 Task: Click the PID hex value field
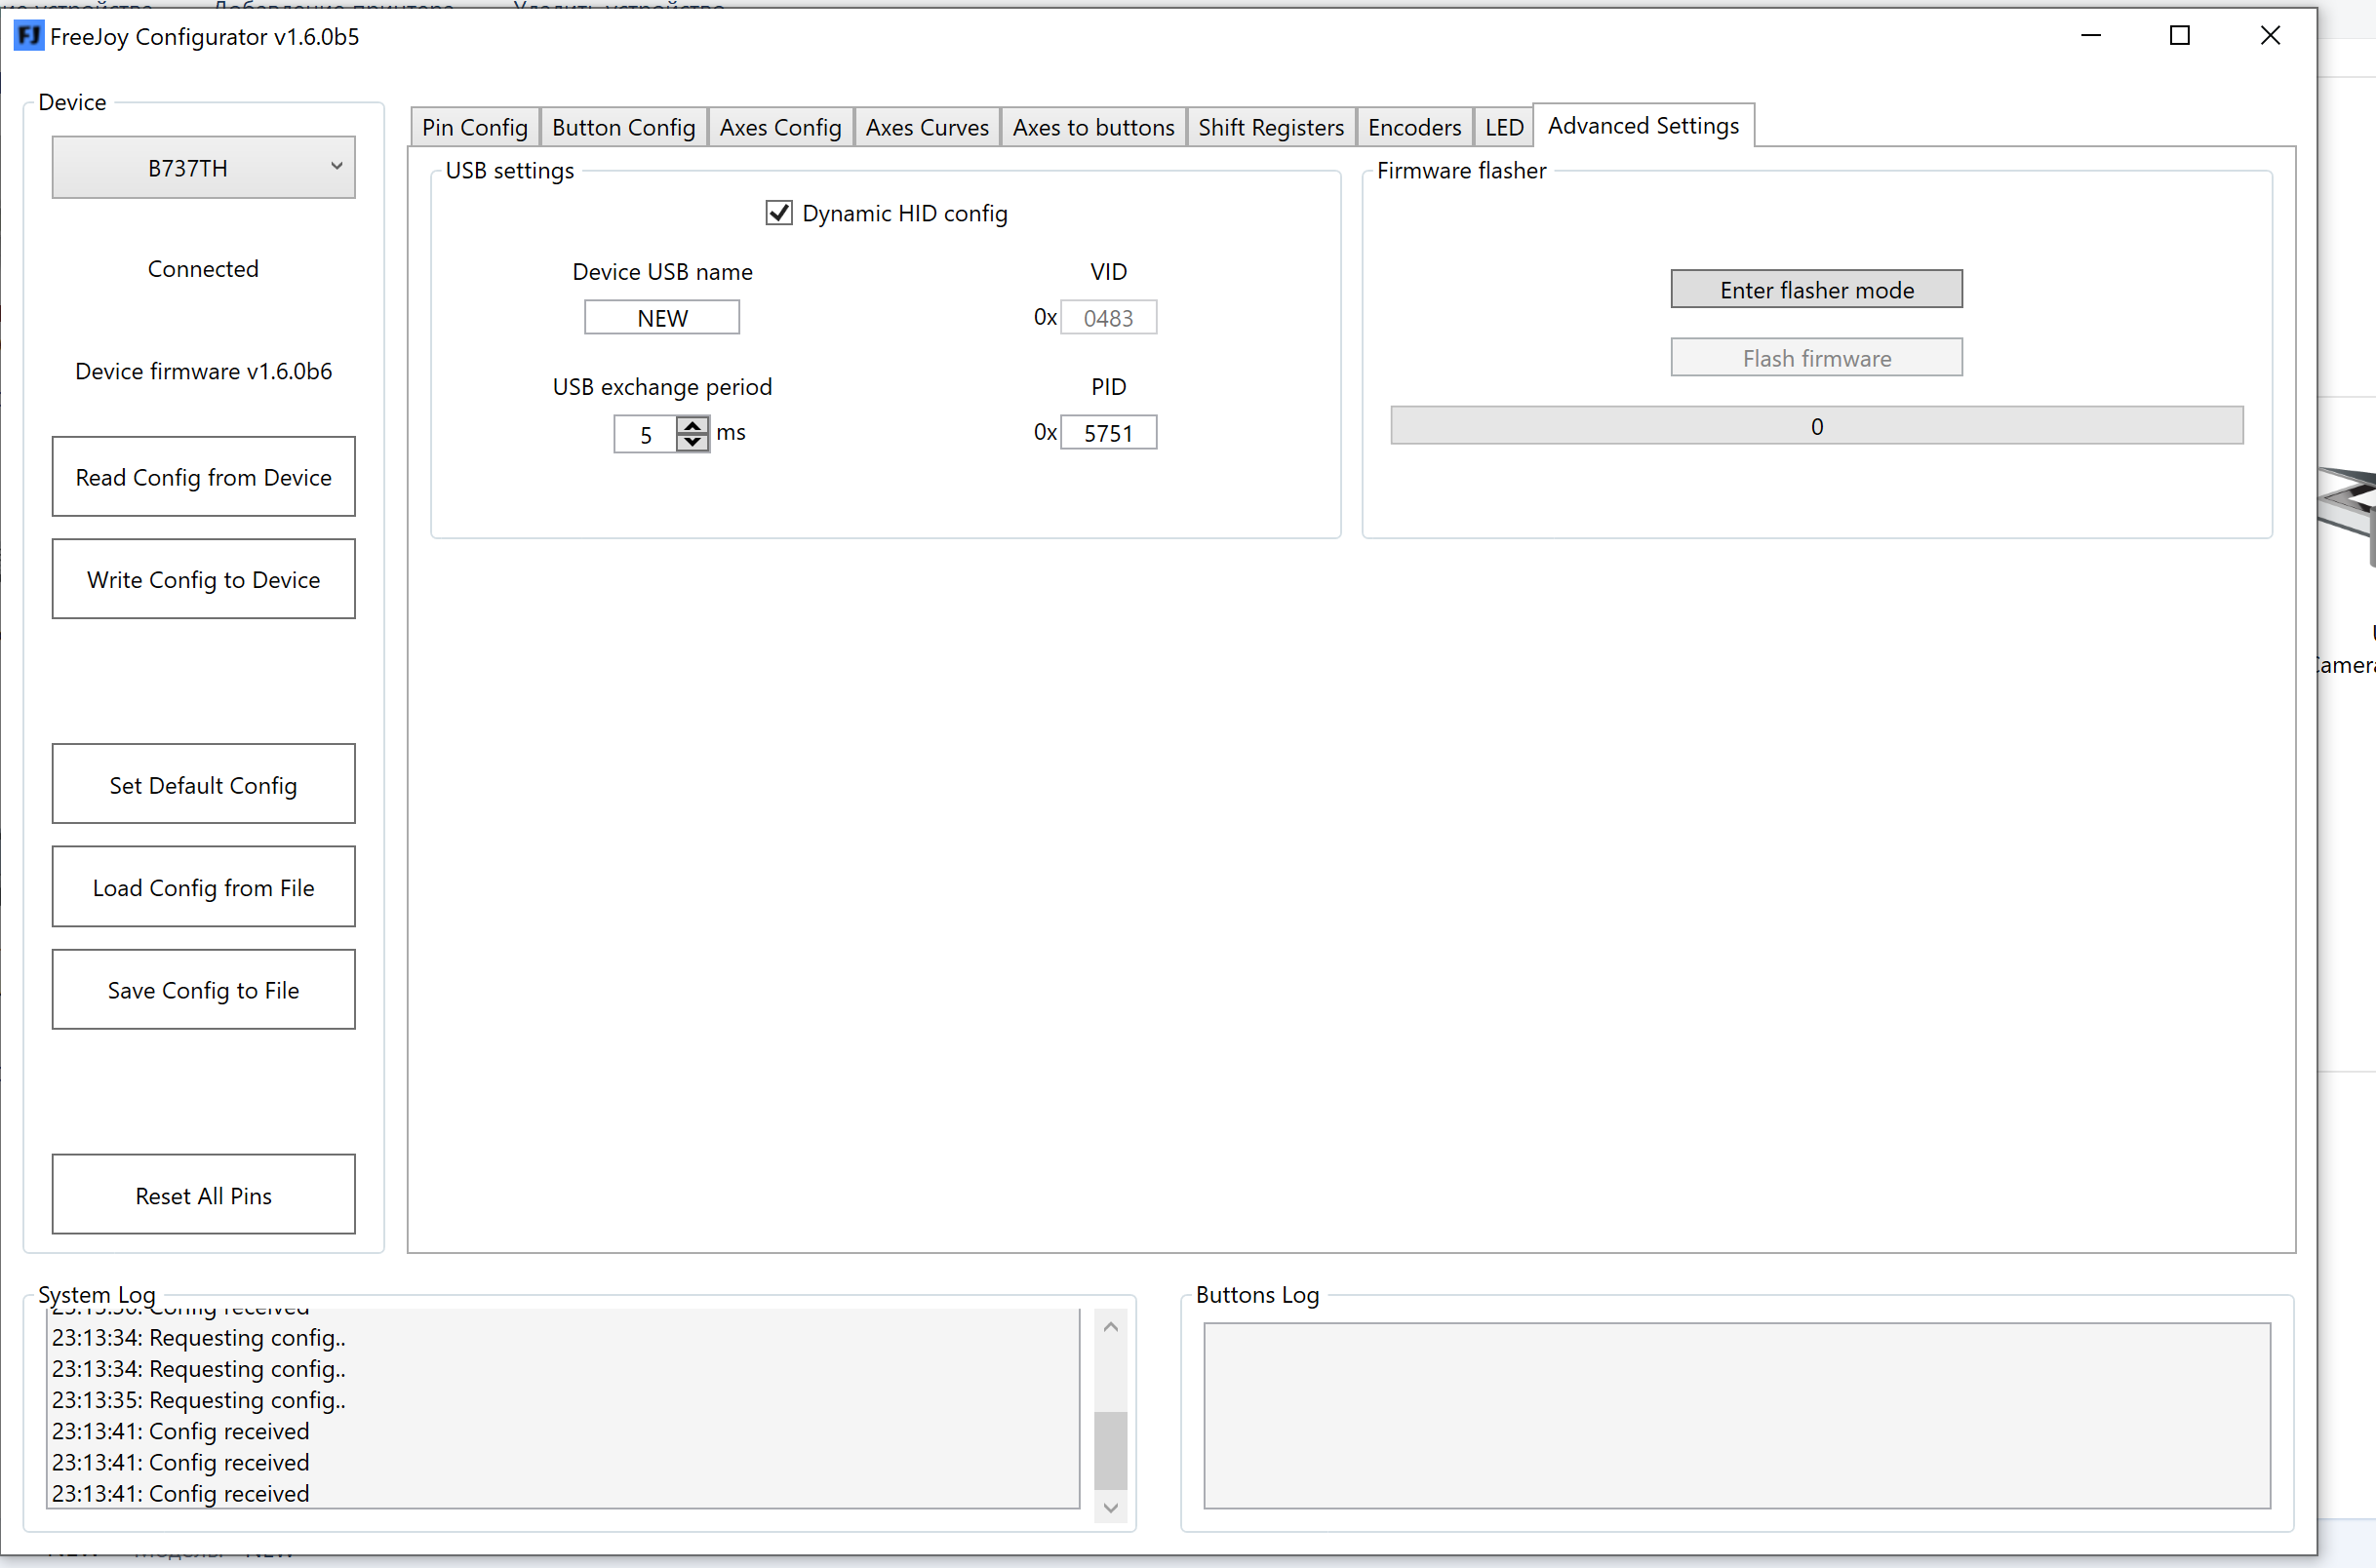coord(1109,432)
